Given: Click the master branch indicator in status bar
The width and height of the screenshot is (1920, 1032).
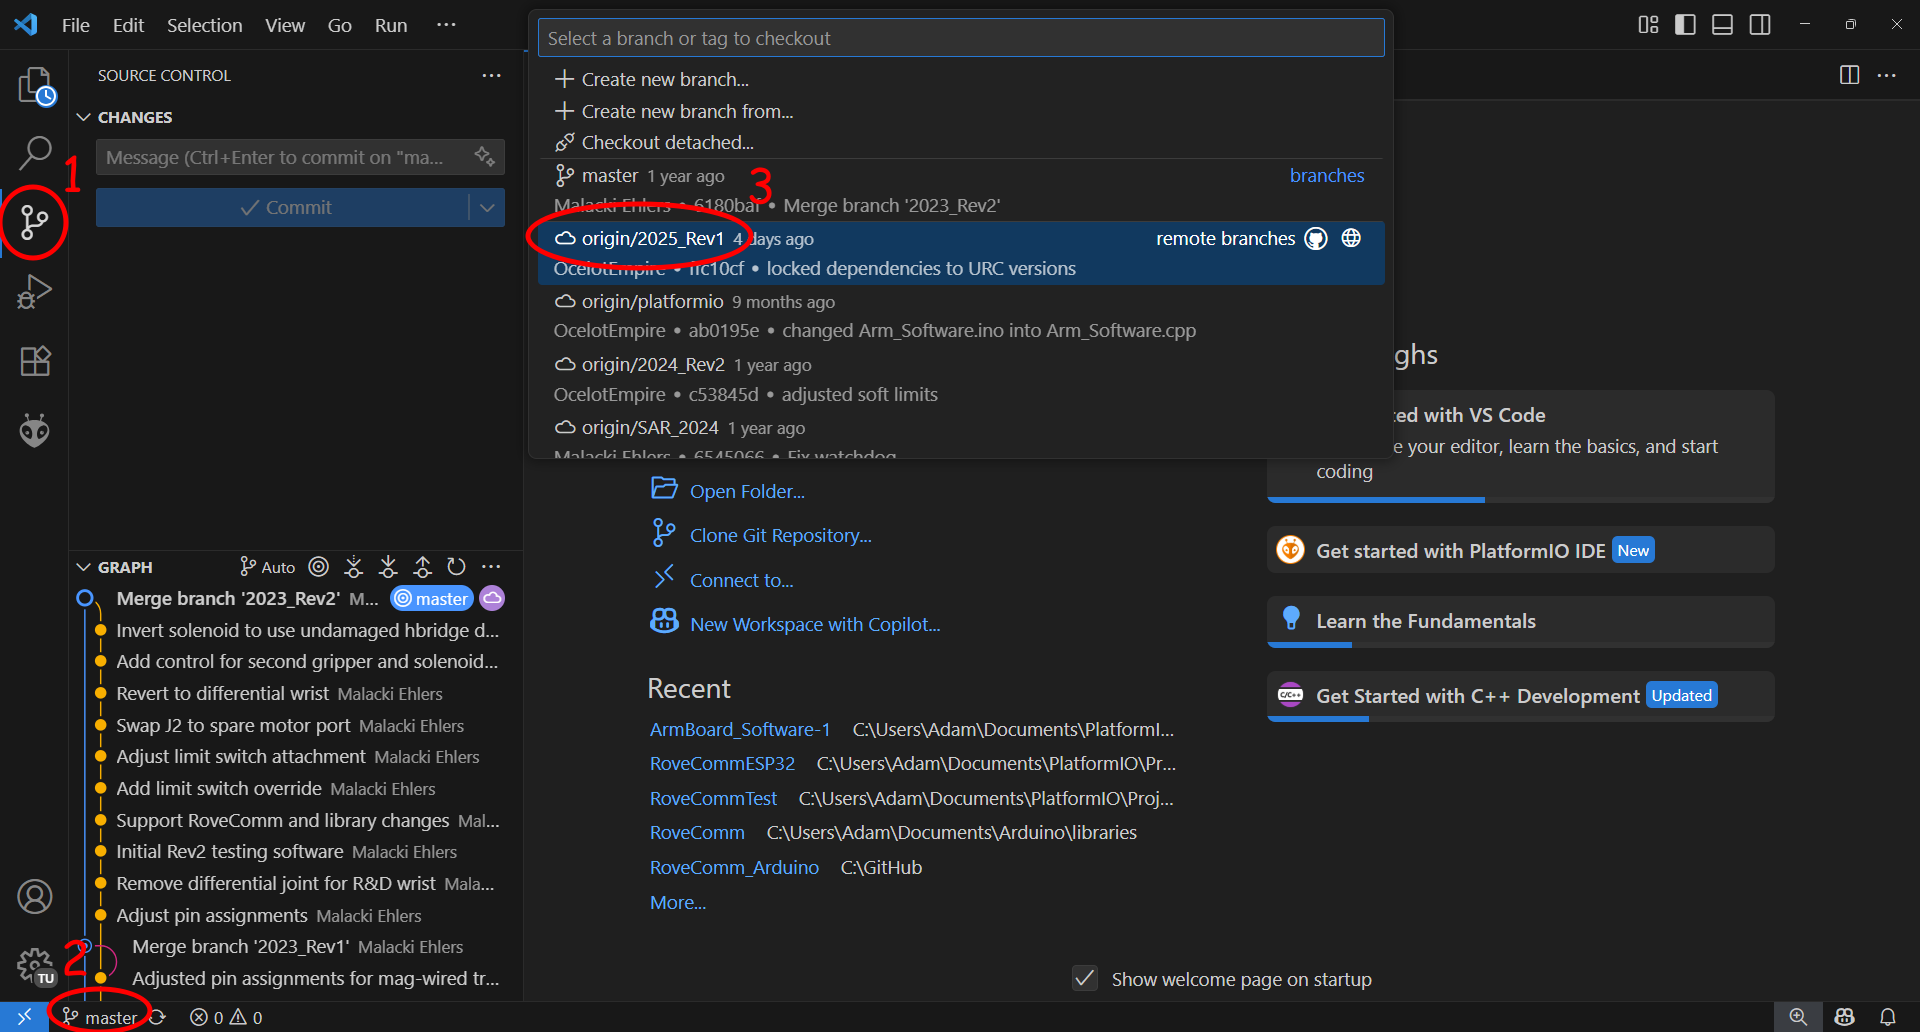Looking at the screenshot, I should point(99,1015).
